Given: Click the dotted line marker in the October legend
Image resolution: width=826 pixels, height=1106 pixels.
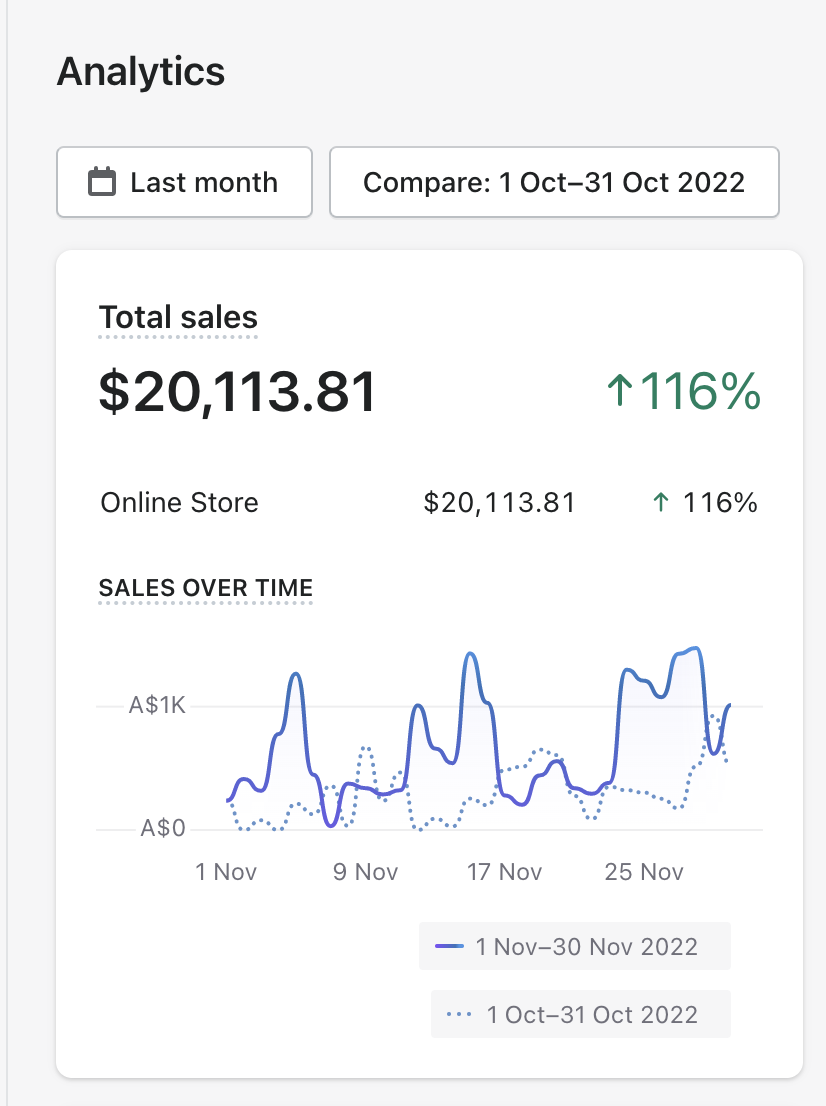Looking at the screenshot, I should pos(459,1014).
